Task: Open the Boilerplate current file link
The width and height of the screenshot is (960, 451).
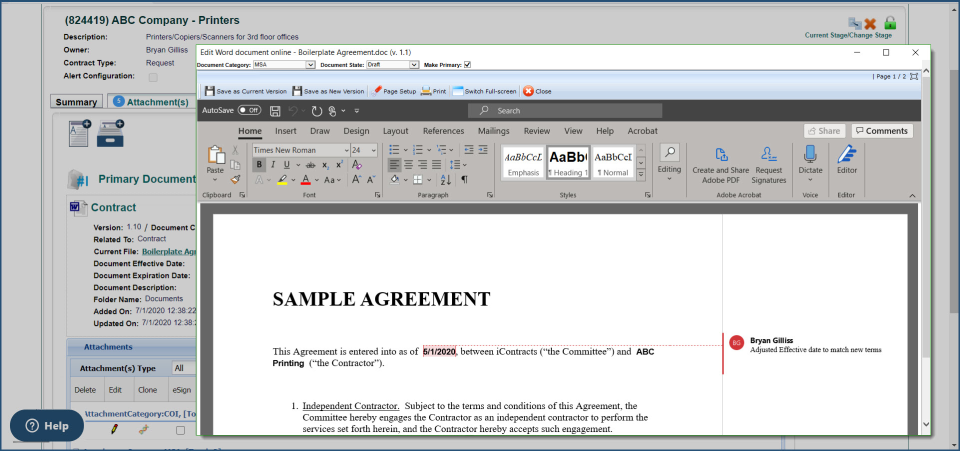Action: pos(169,252)
